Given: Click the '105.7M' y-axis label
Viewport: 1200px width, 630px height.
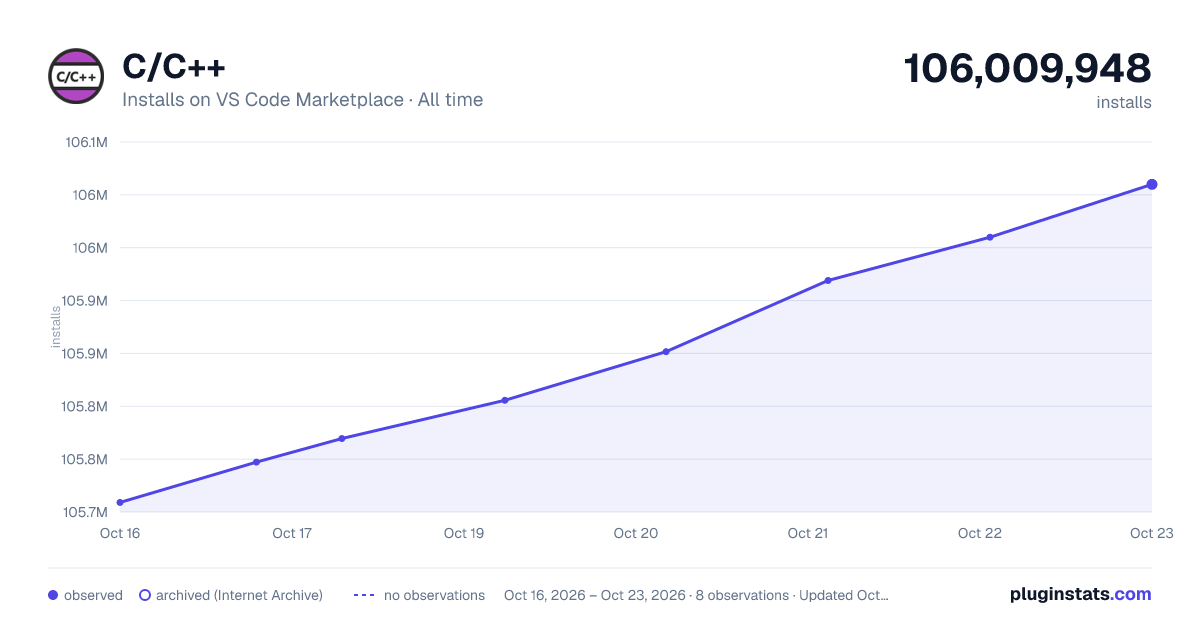Looking at the screenshot, I should pyautogui.click(x=85, y=513).
